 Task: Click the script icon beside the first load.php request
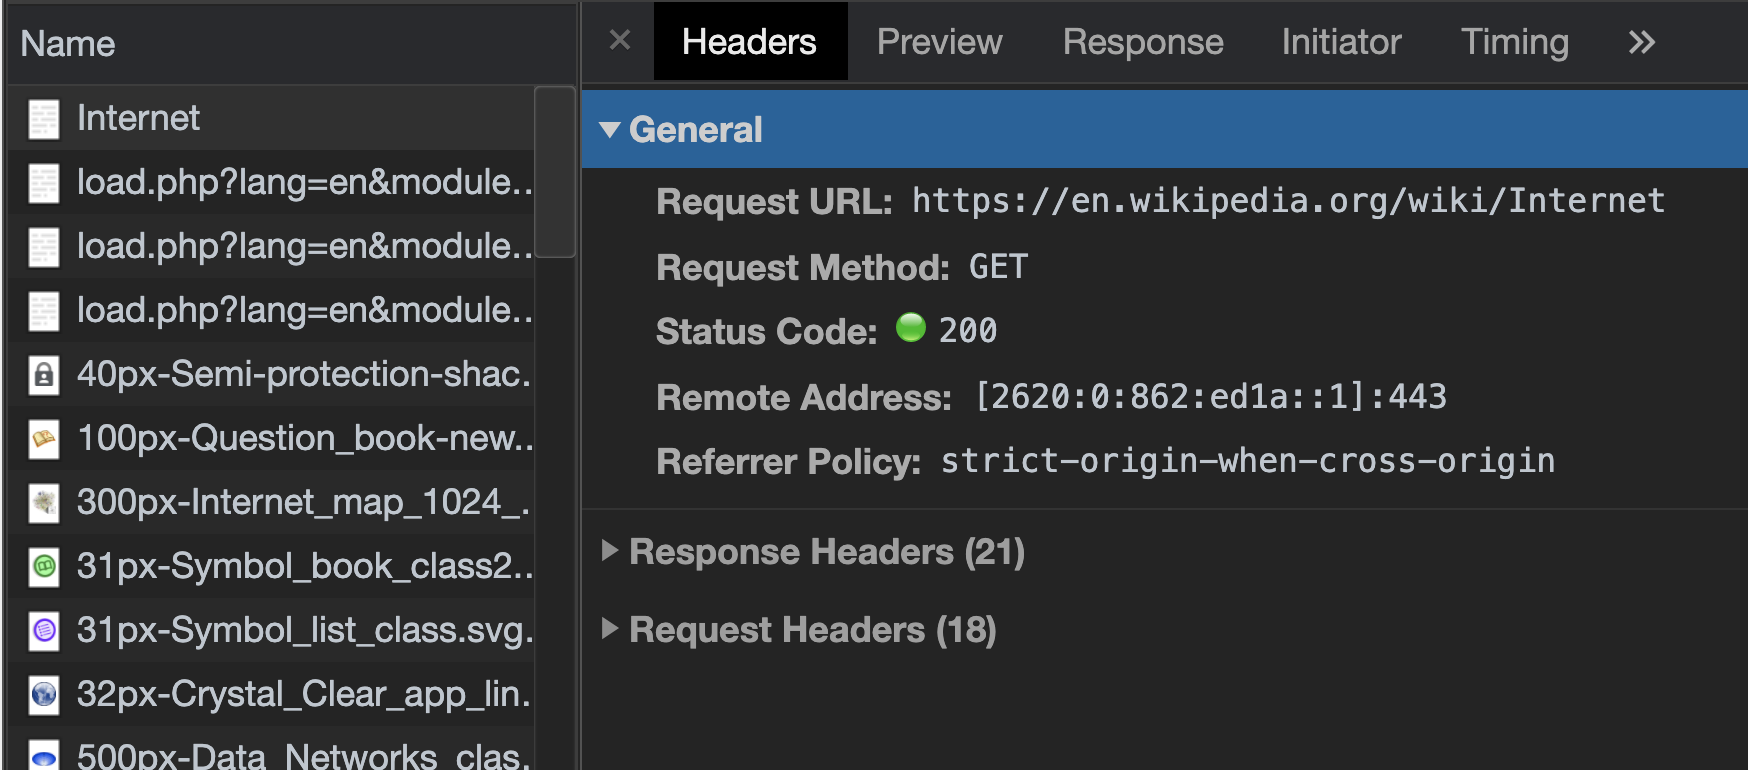click(x=42, y=182)
